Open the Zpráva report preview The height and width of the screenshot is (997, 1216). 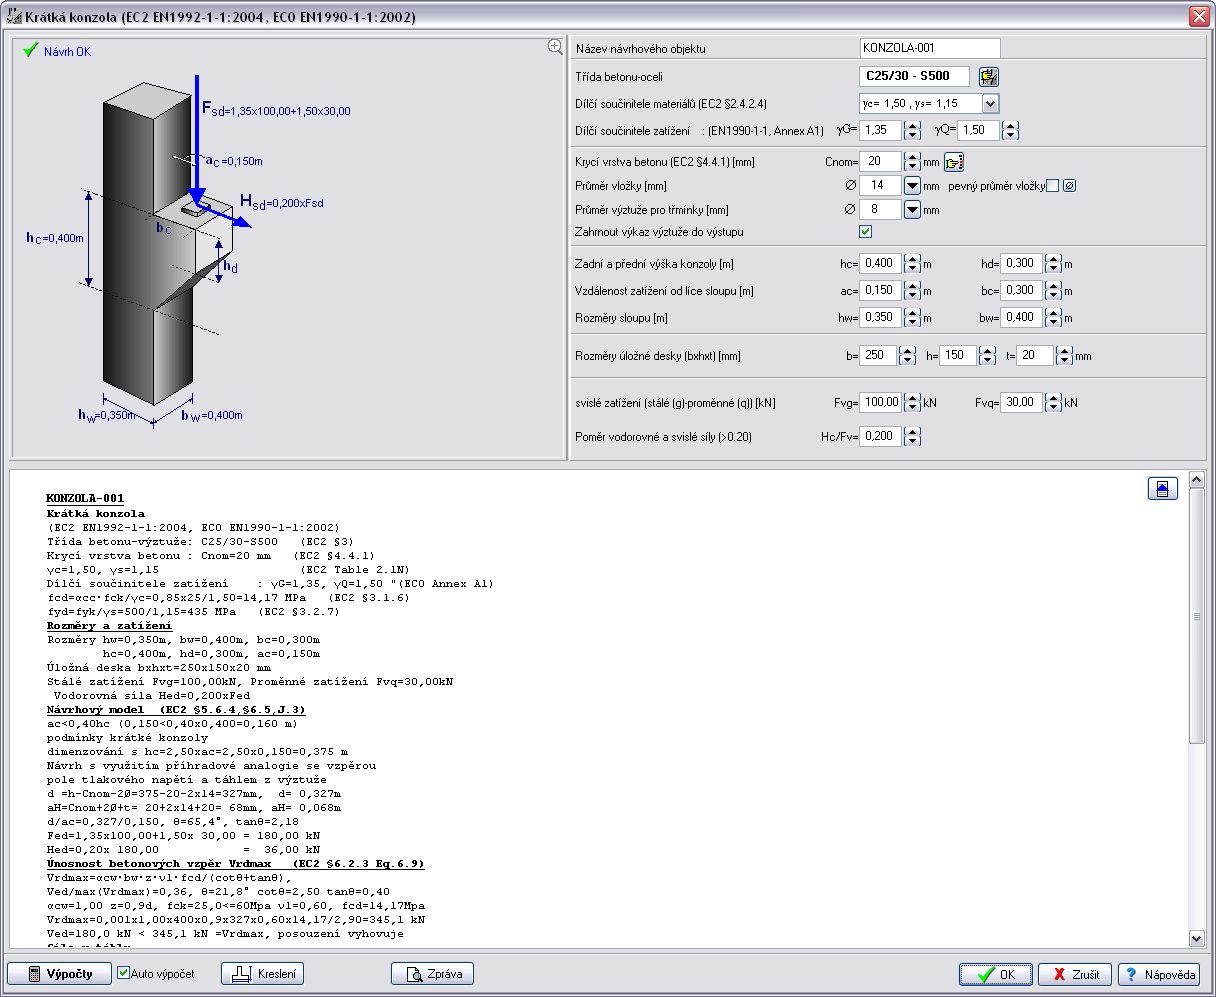pyautogui.click(x=432, y=974)
